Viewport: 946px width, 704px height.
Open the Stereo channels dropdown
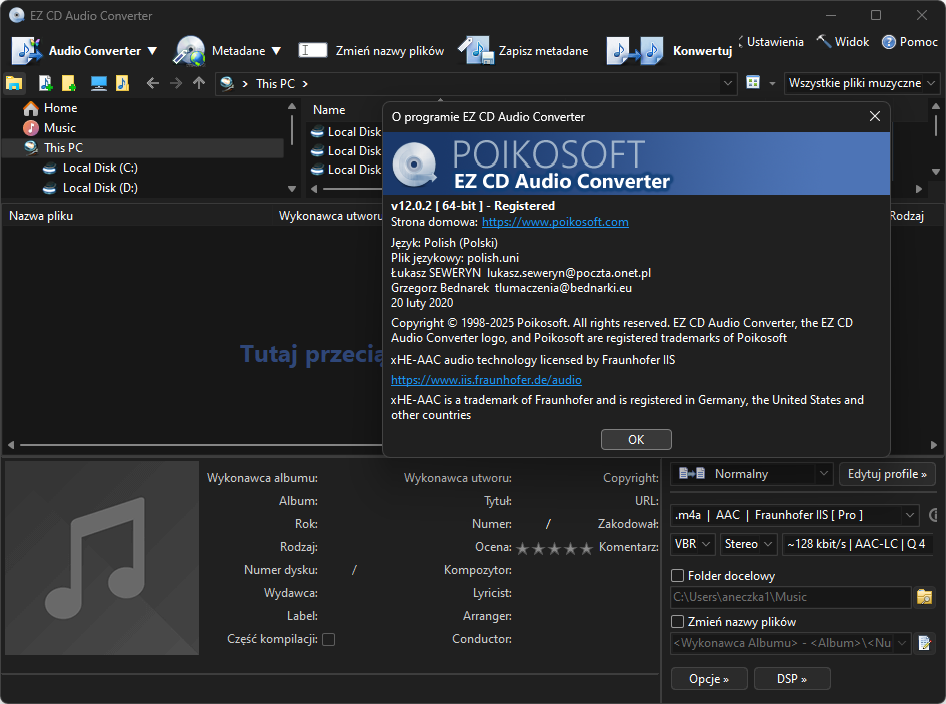point(748,544)
